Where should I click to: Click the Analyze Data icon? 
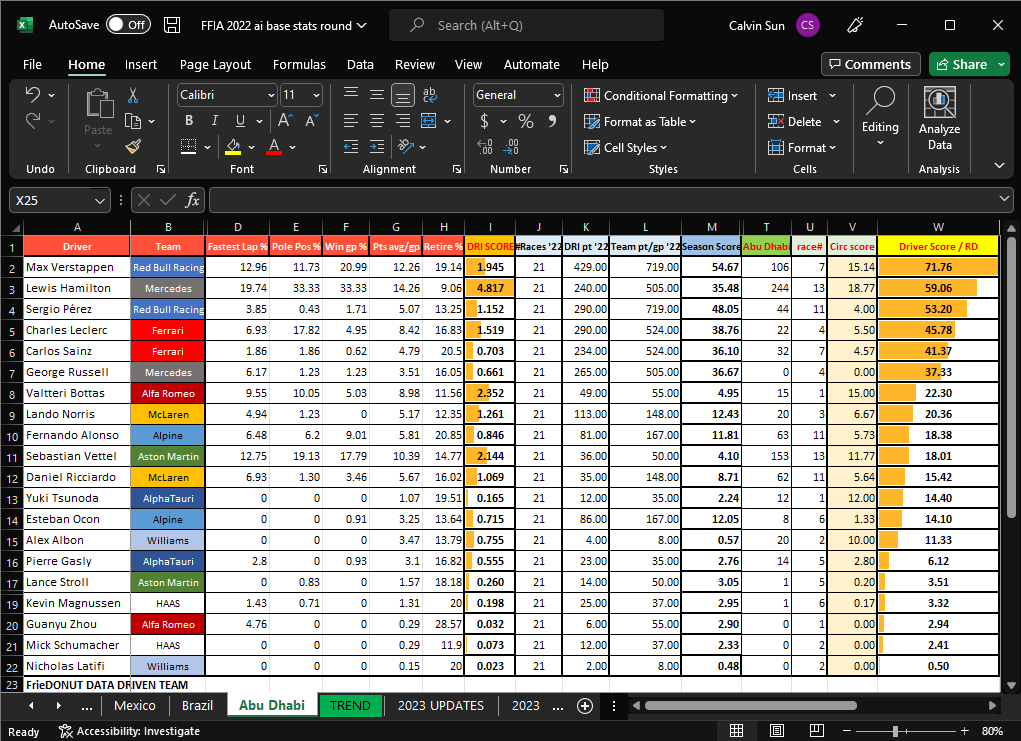click(939, 120)
